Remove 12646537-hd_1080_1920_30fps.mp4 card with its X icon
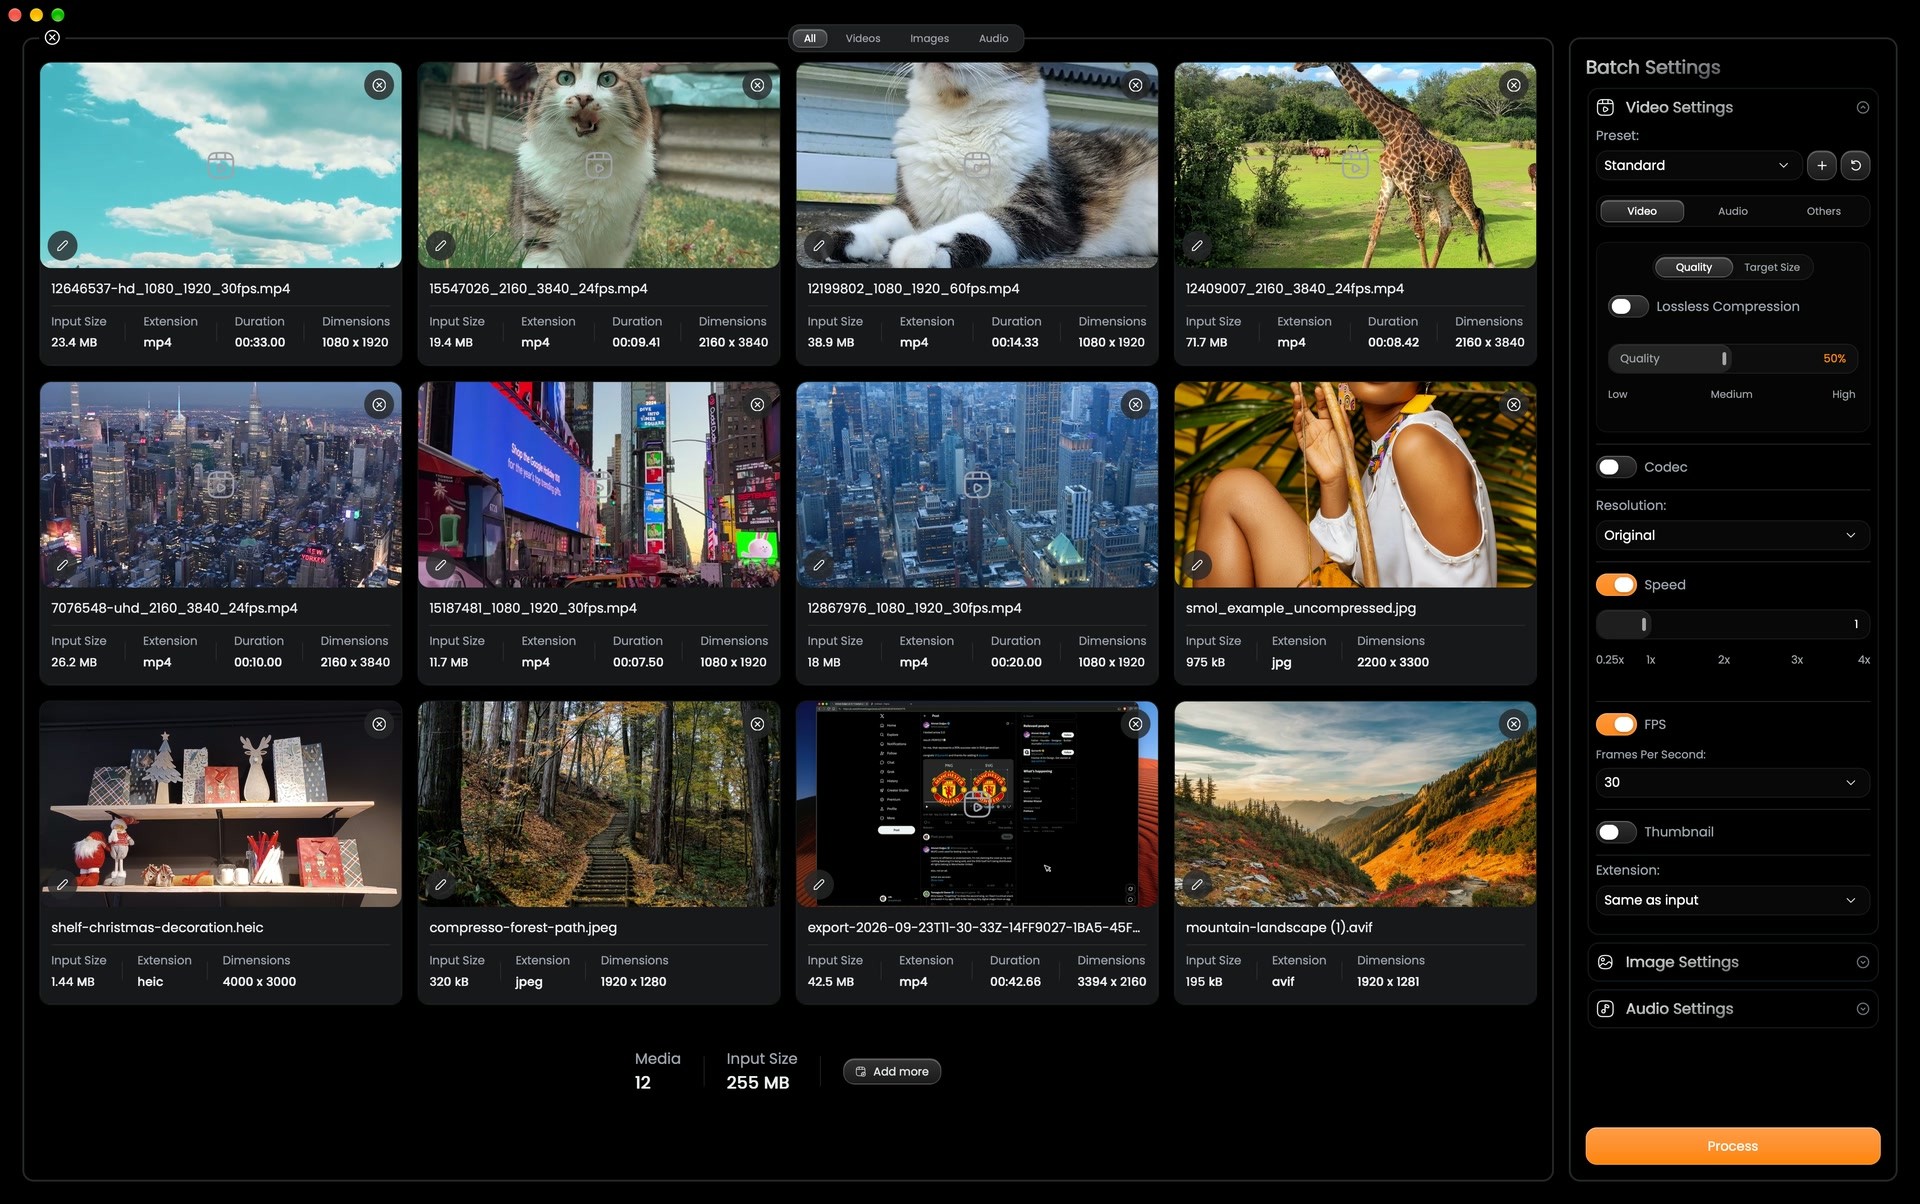Viewport: 1920px width, 1204px height. tap(379, 85)
